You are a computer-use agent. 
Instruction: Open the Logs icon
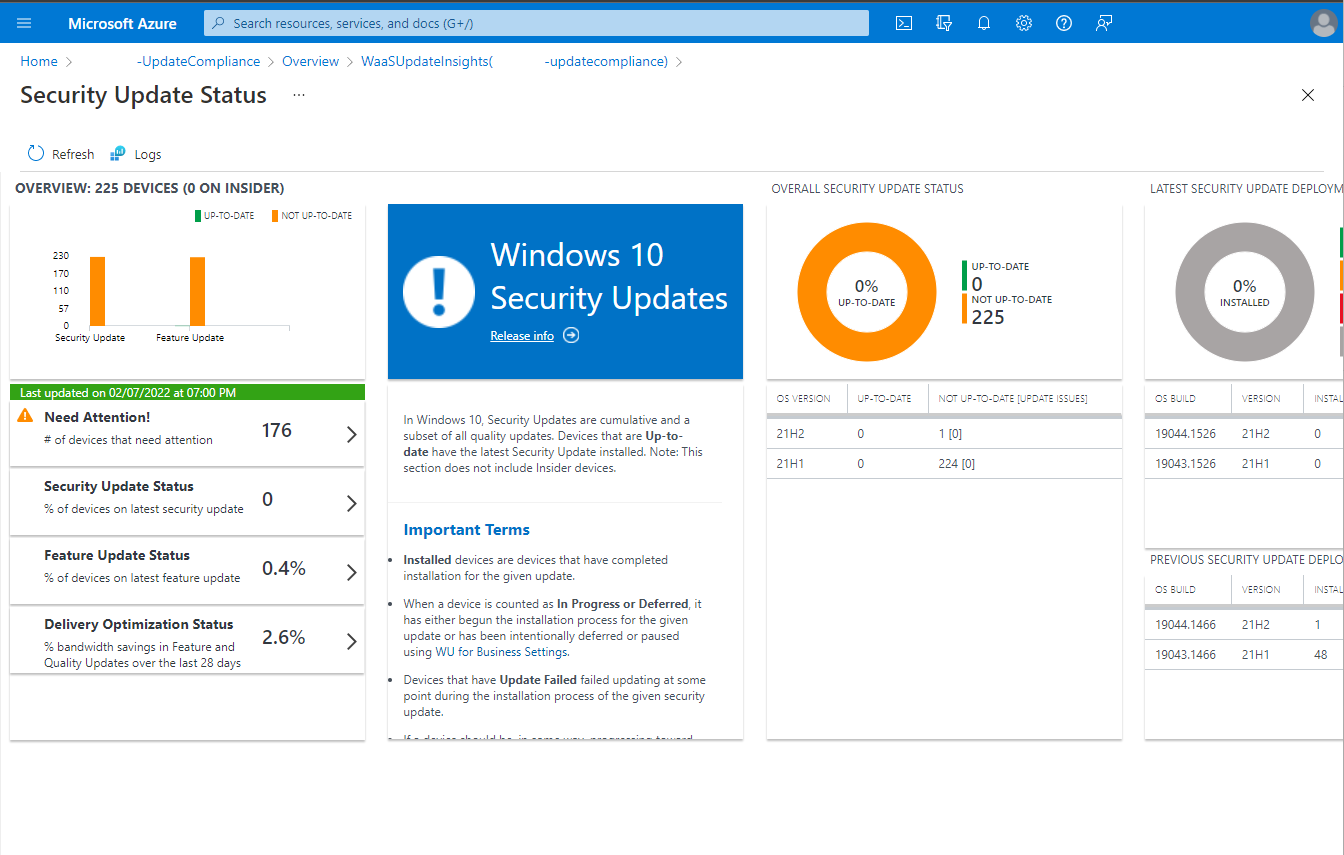[118, 153]
